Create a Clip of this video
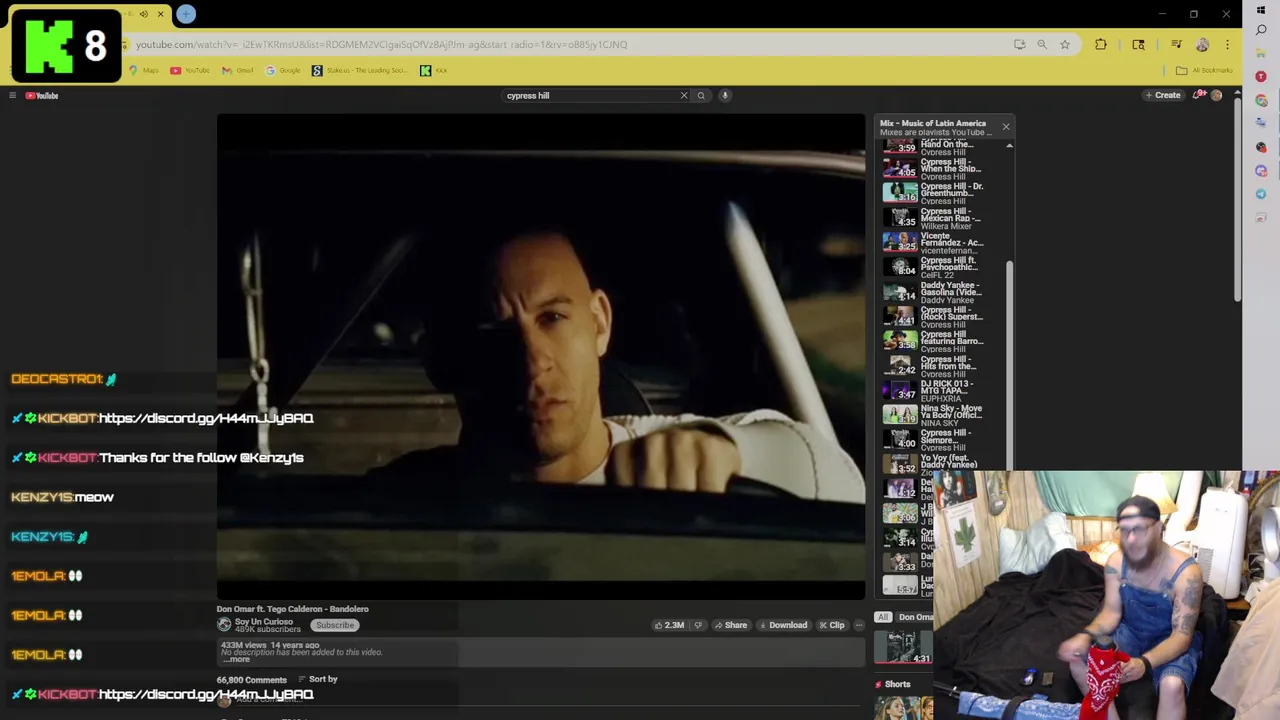Screen dimensions: 1280x720 point(832,625)
